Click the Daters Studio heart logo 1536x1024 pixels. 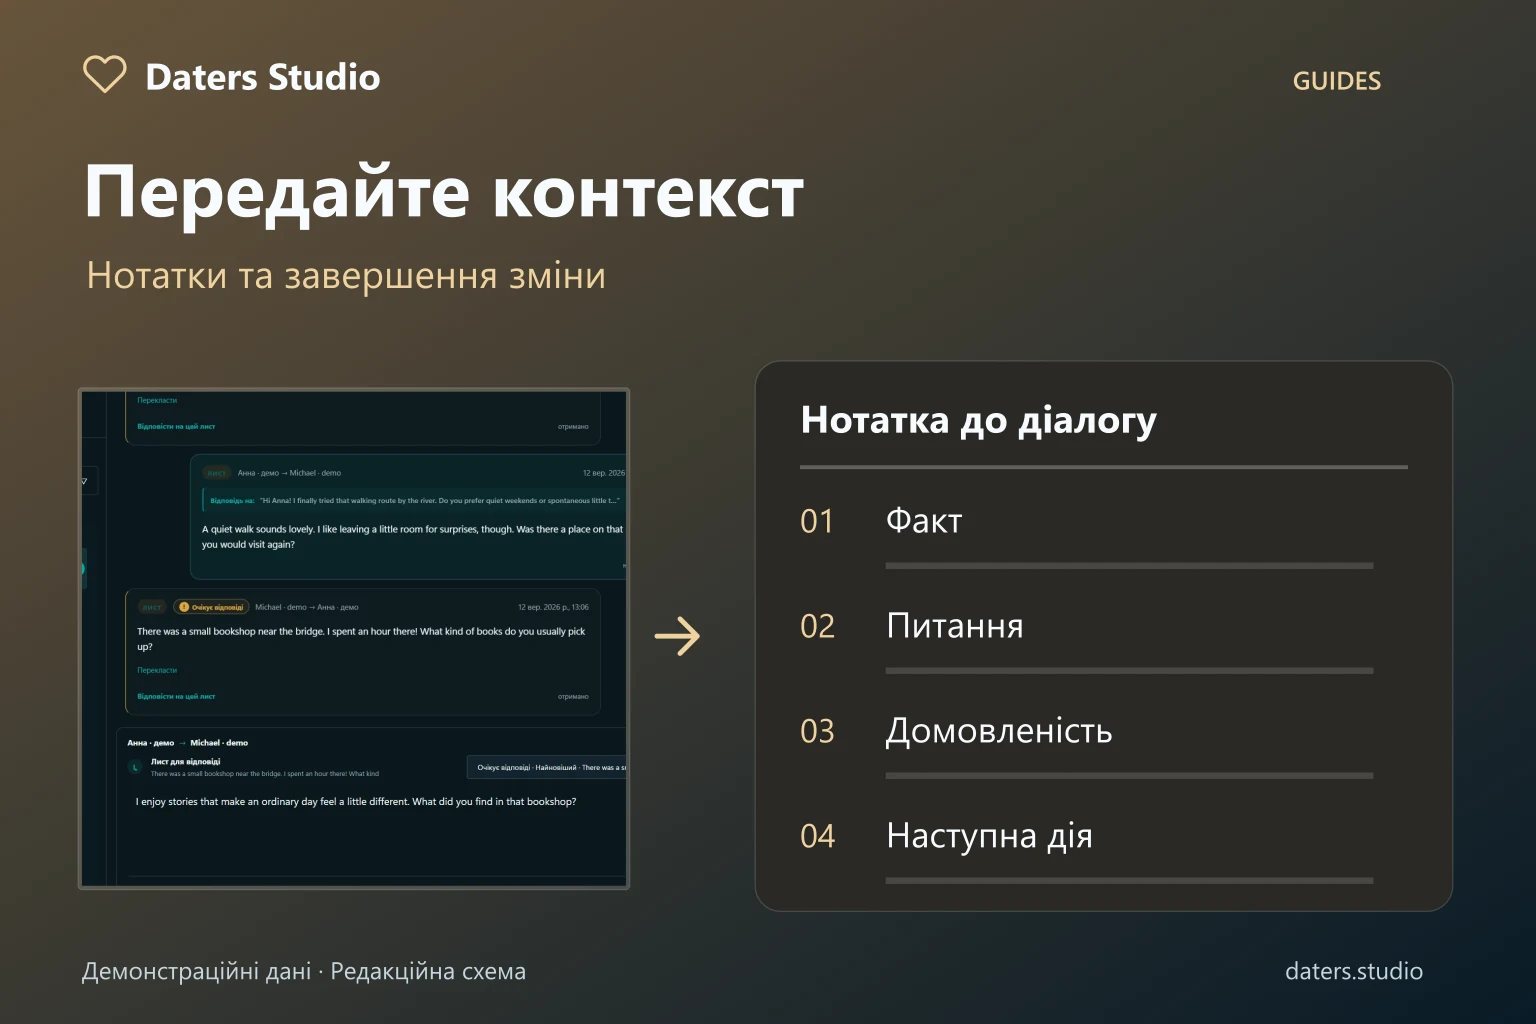[104, 75]
